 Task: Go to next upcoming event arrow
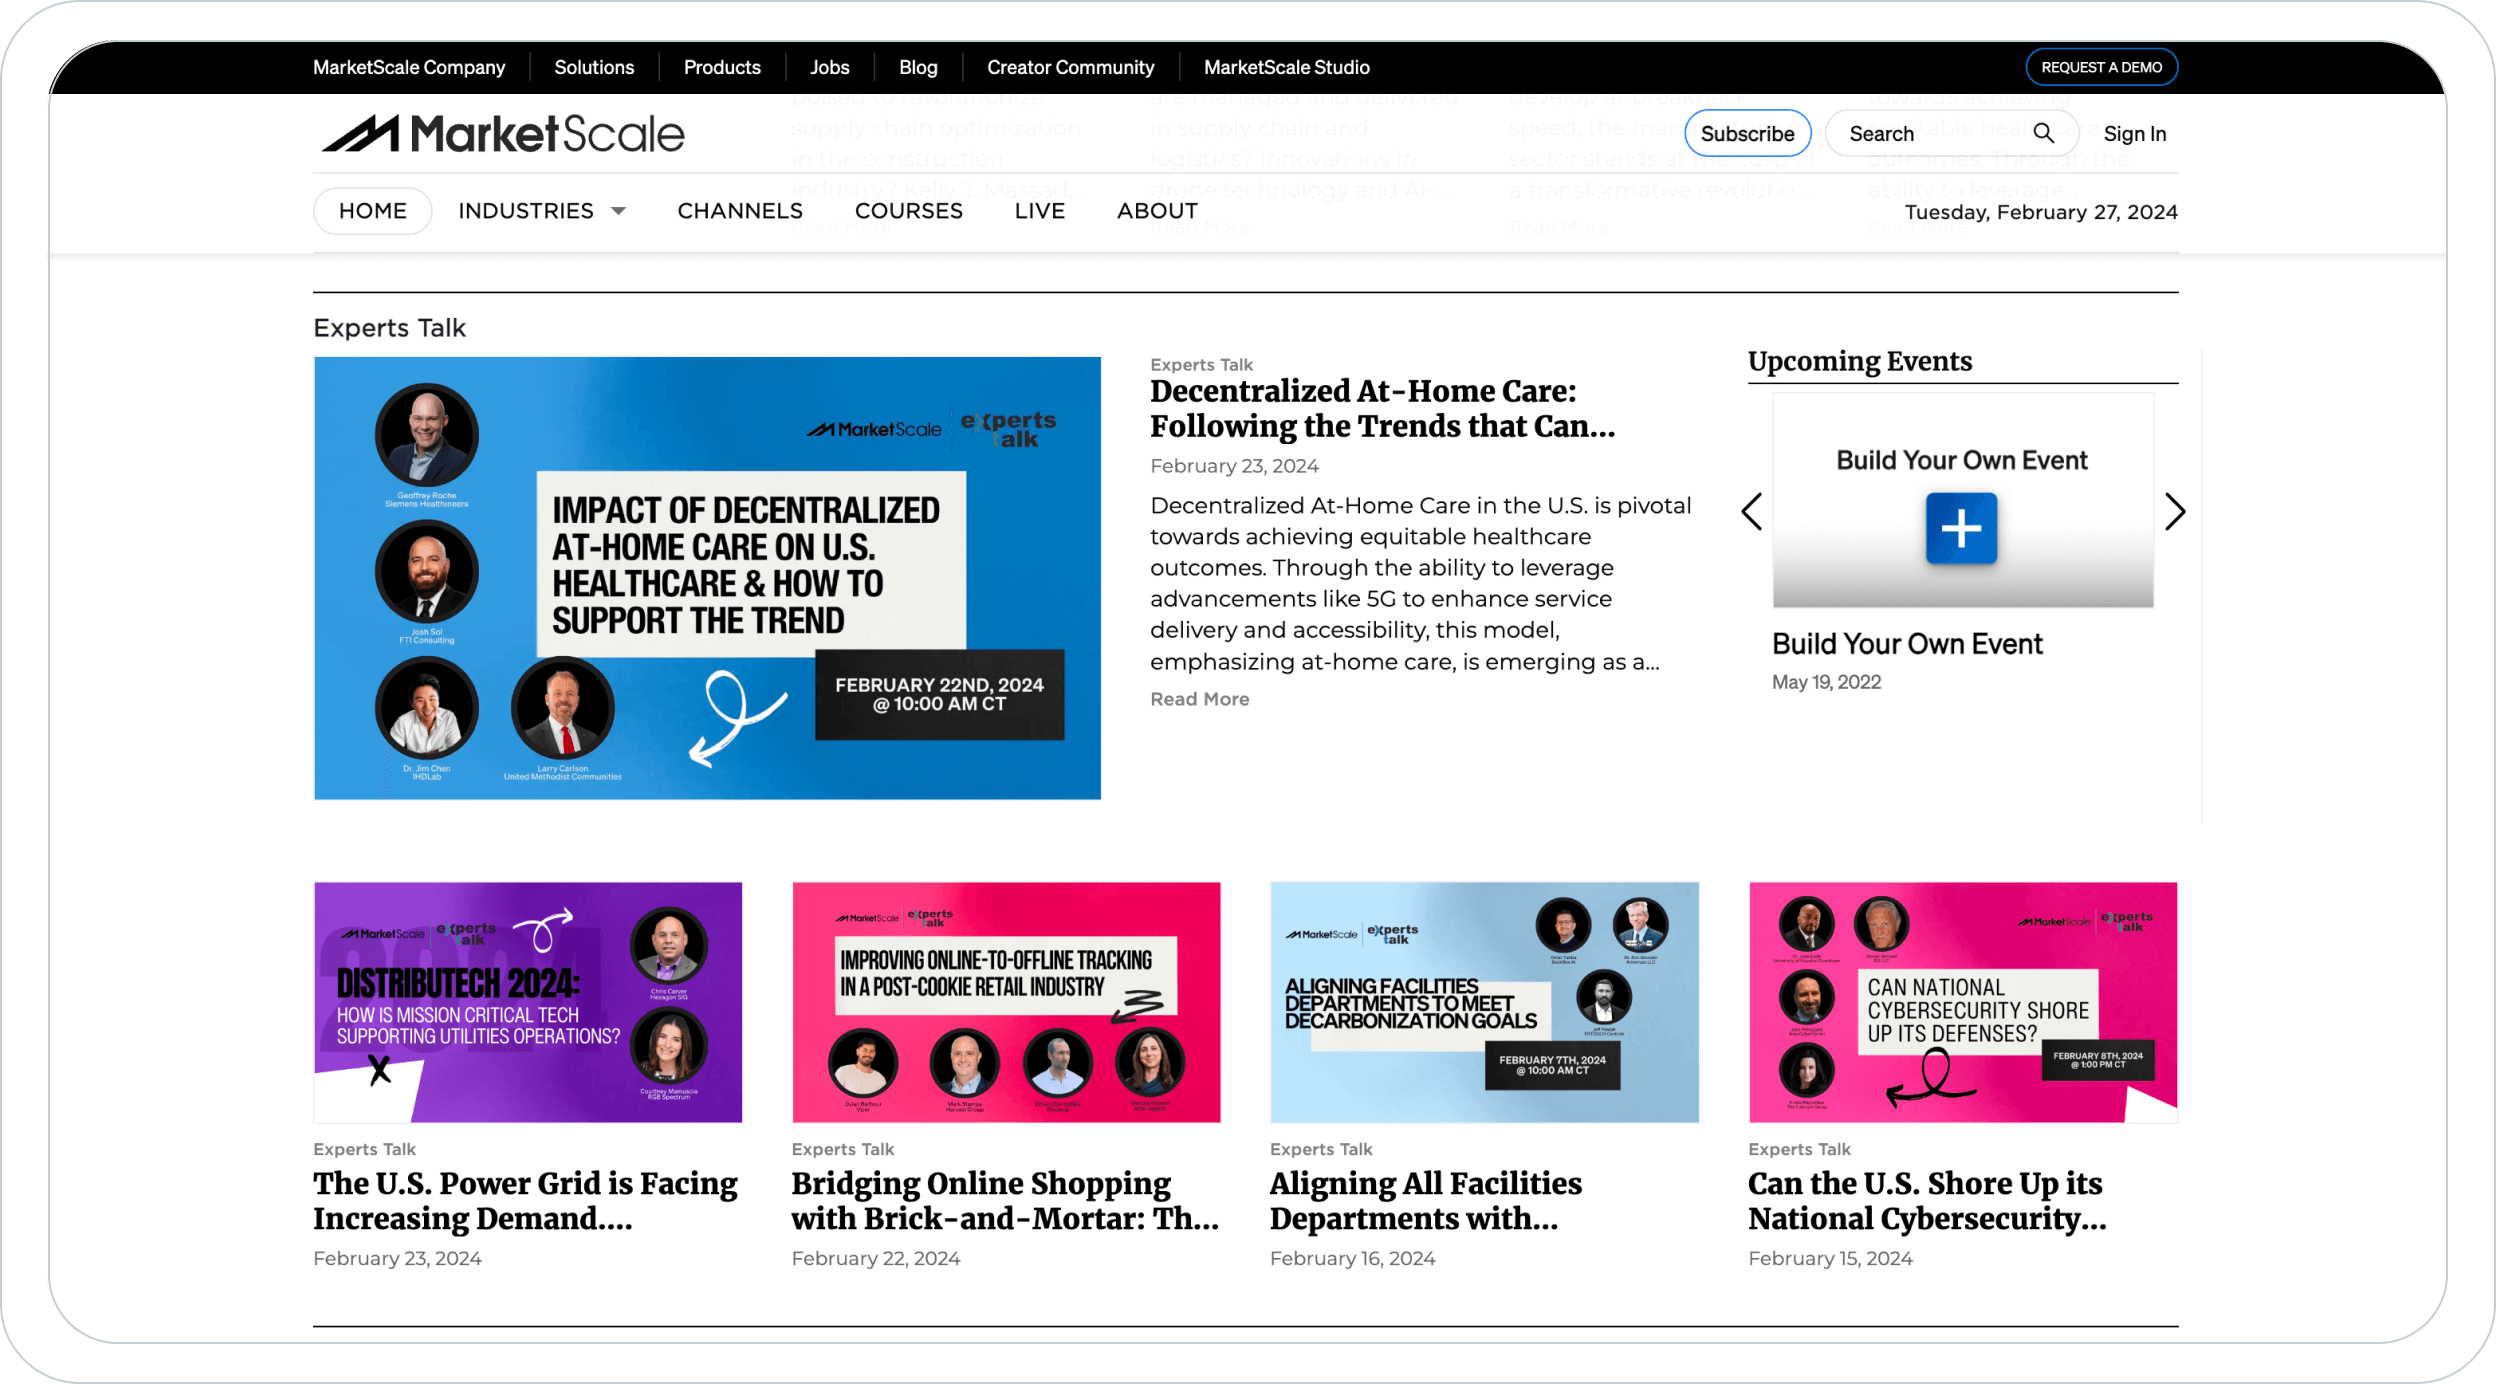click(x=2174, y=512)
